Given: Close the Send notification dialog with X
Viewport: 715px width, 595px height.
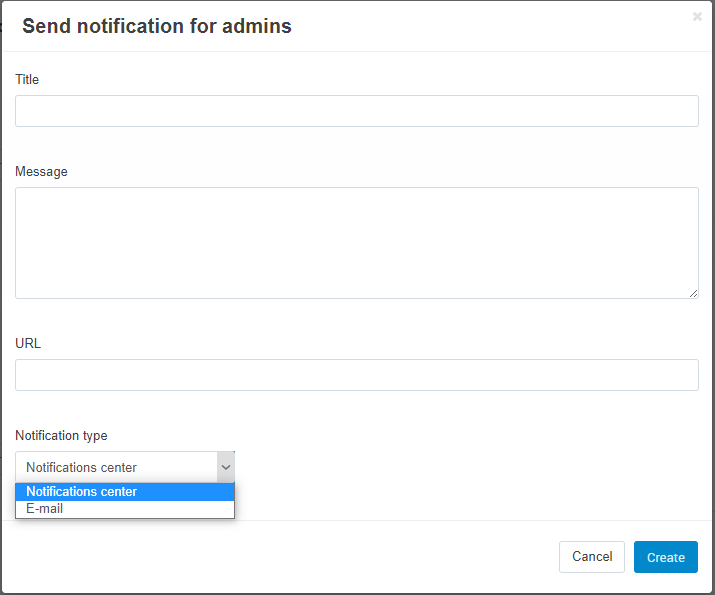Looking at the screenshot, I should tap(697, 17).
